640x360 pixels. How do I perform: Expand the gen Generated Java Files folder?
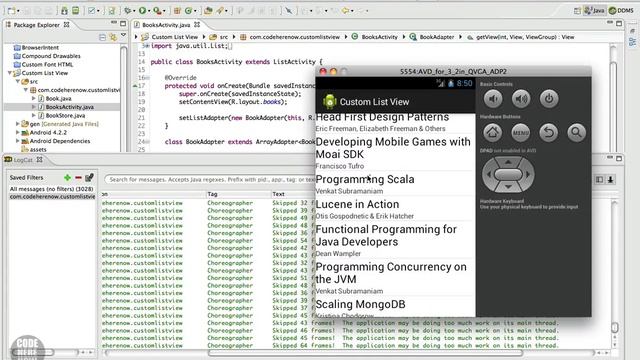[x=18, y=124]
